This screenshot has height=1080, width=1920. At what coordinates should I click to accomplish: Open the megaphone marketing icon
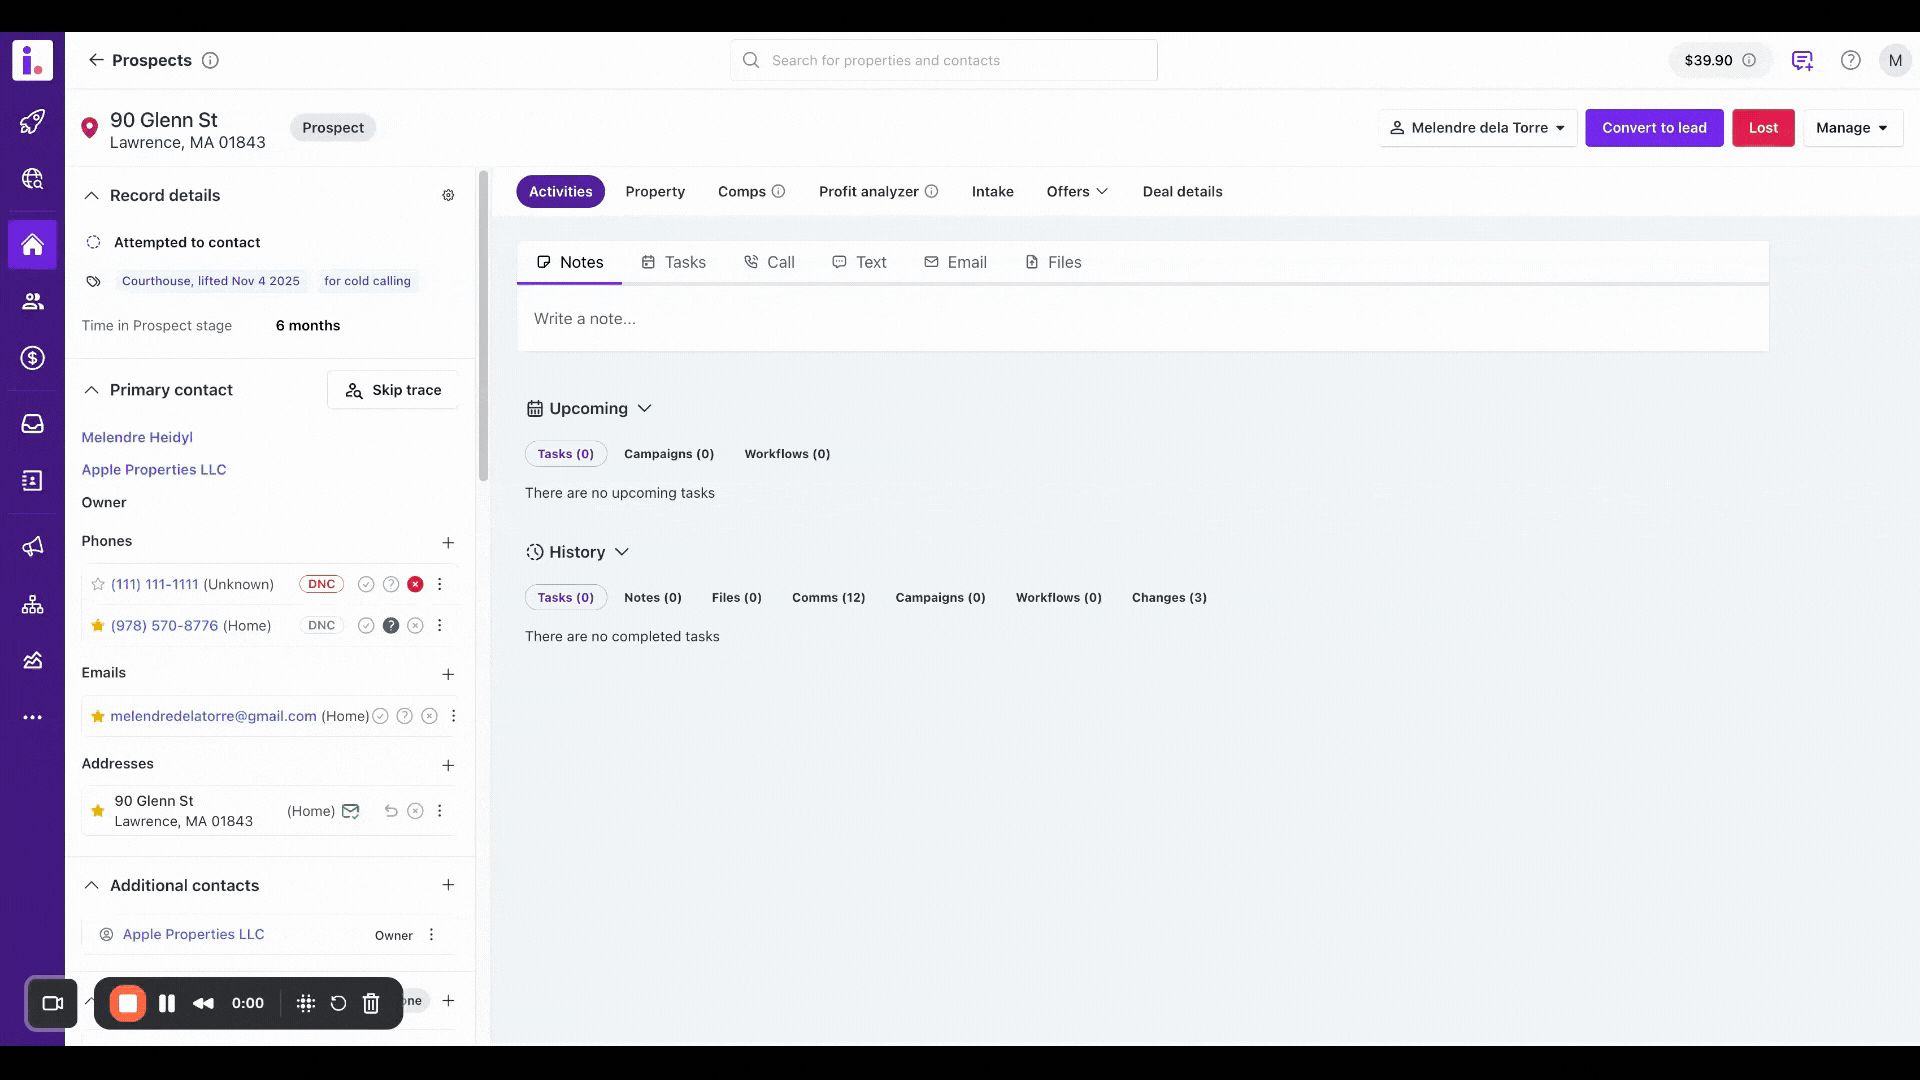32,546
